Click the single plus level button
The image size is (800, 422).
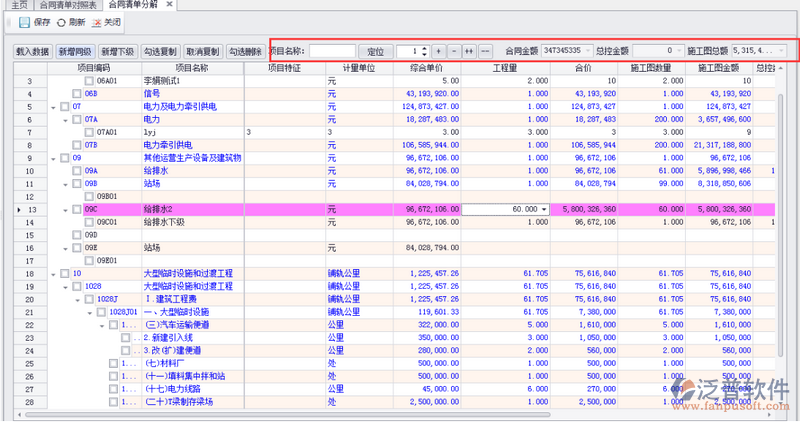point(438,50)
